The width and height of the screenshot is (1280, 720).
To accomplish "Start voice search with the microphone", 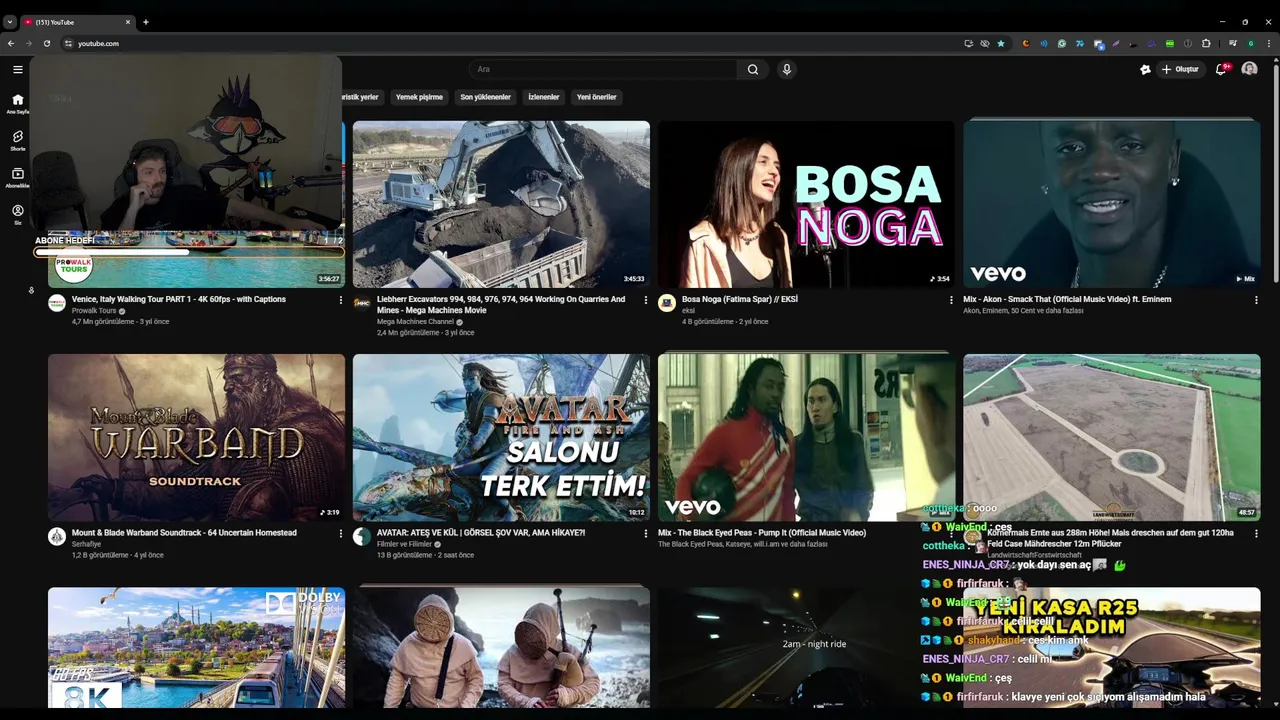I will (x=787, y=69).
